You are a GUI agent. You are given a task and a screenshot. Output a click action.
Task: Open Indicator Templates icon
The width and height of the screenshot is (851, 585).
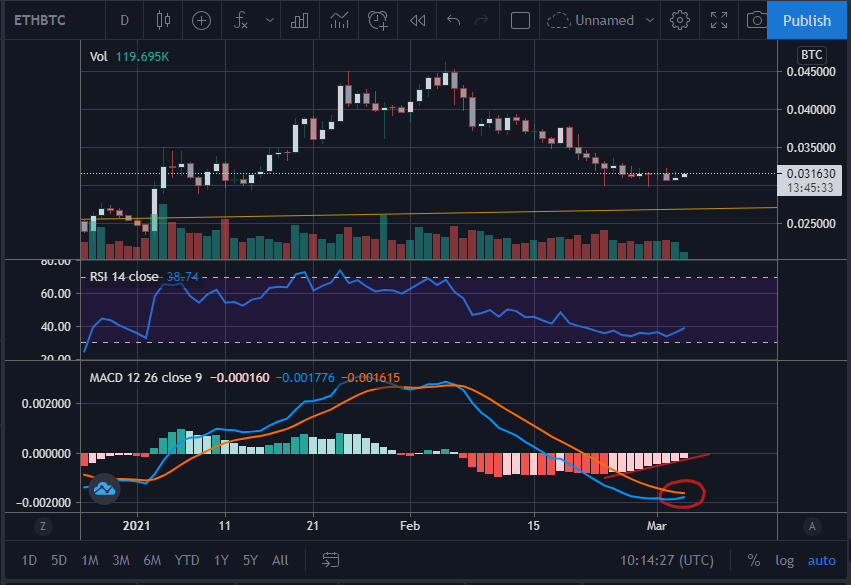pyautogui.click(x=340, y=21)
